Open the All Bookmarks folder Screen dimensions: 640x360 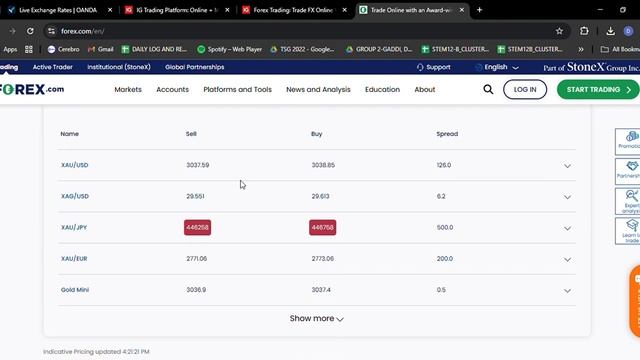point(620,49)
